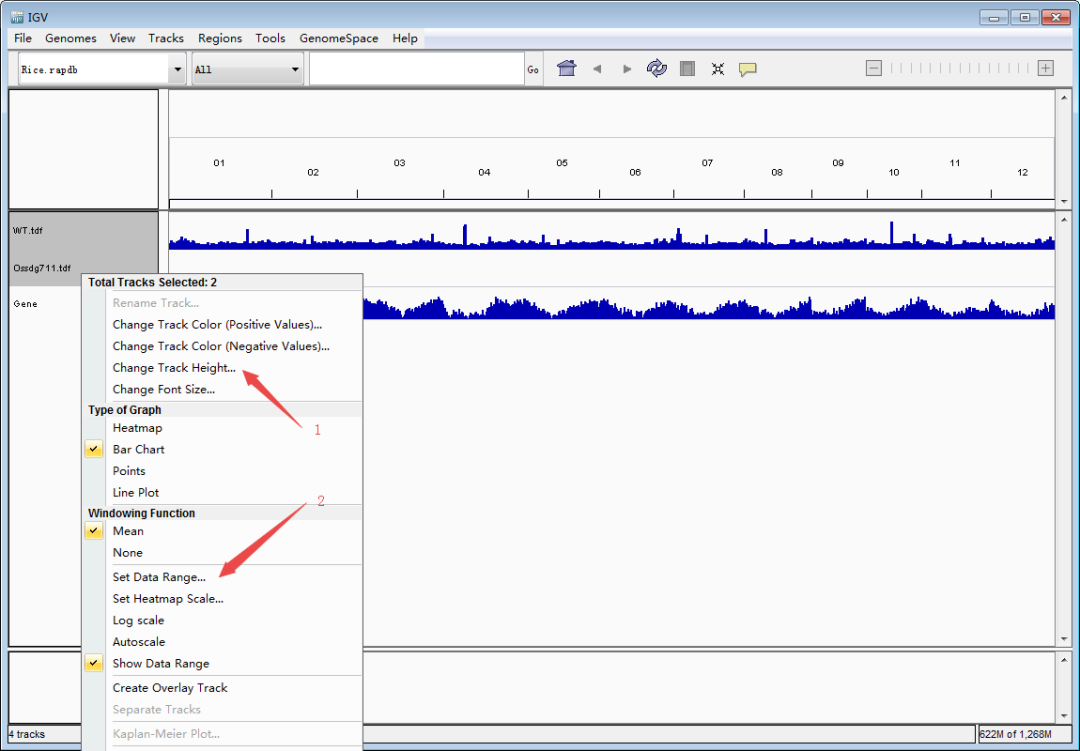Open the Tracks menu
The image size is (1080, 751).
point(165,38)
